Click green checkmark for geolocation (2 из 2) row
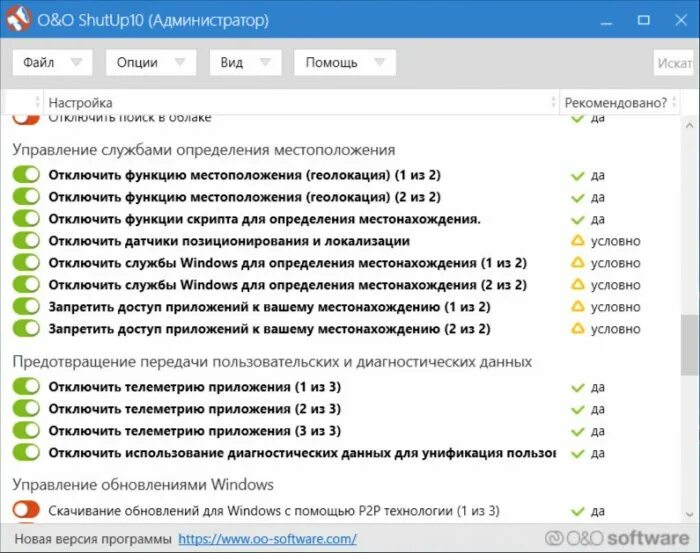Screen dimensions: 700x553 578,198
